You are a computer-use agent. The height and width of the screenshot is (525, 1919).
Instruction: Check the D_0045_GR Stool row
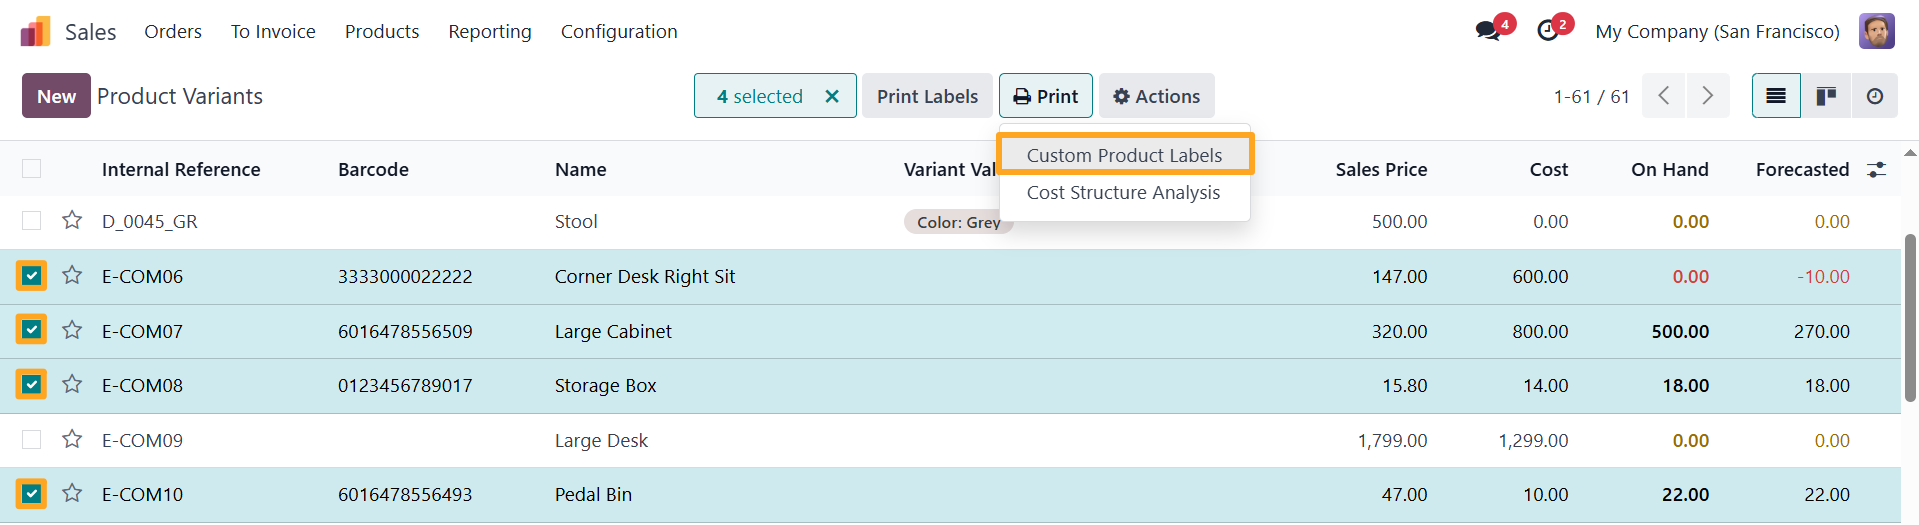click(32, 220)
